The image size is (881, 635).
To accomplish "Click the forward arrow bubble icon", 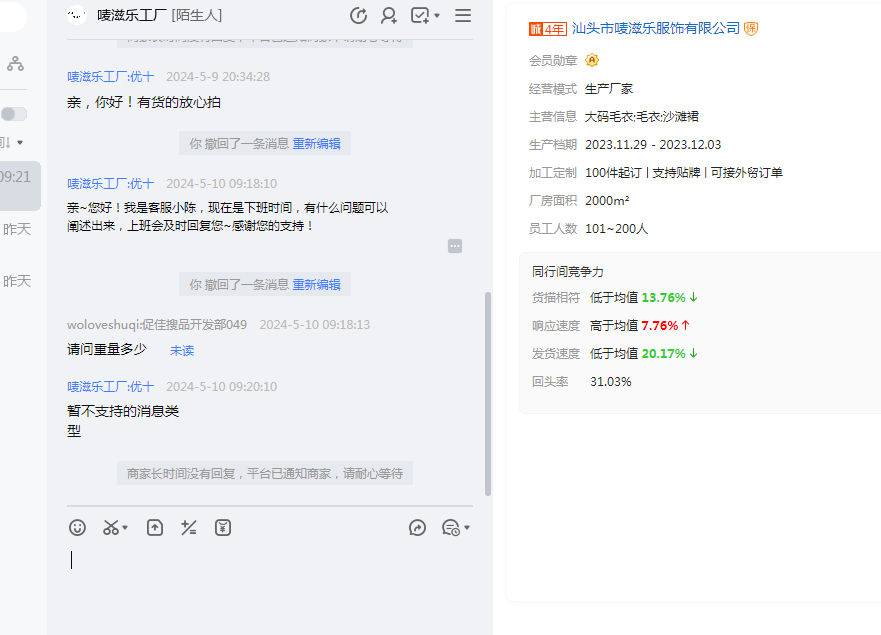I will point(418,528).
